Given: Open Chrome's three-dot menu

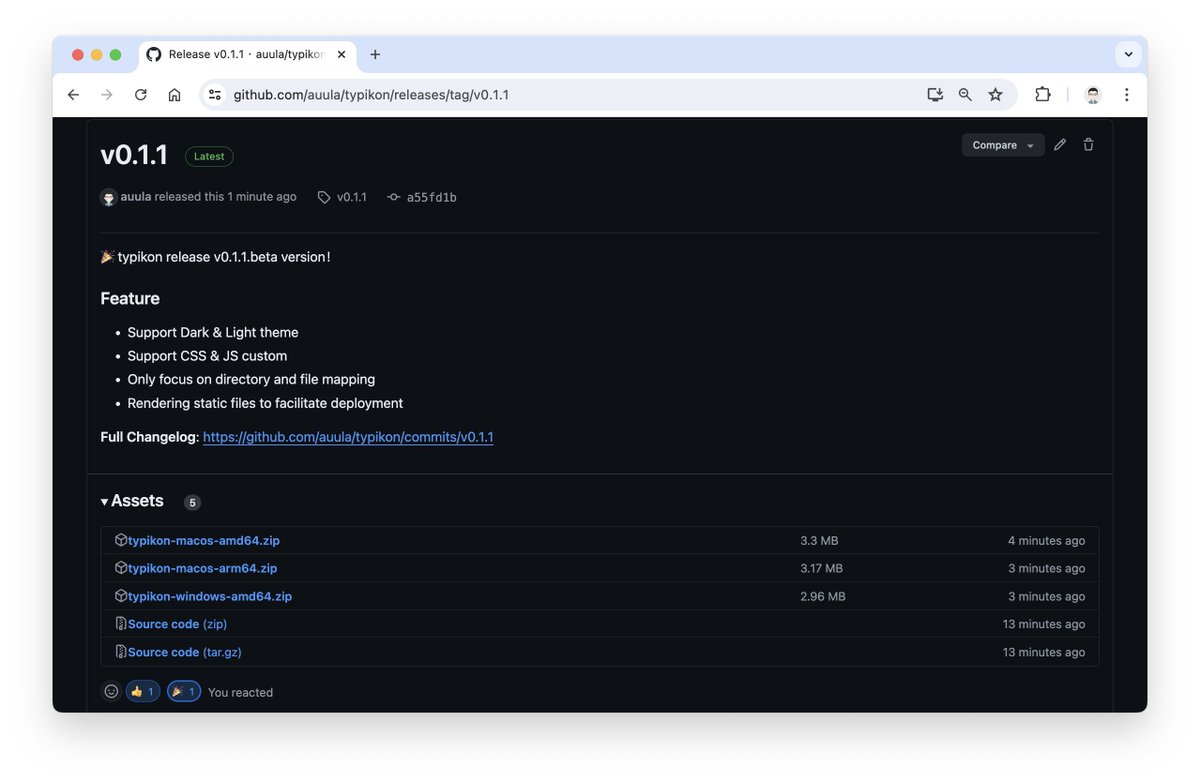Looking at the screenshot, I should coord(1127,95).
